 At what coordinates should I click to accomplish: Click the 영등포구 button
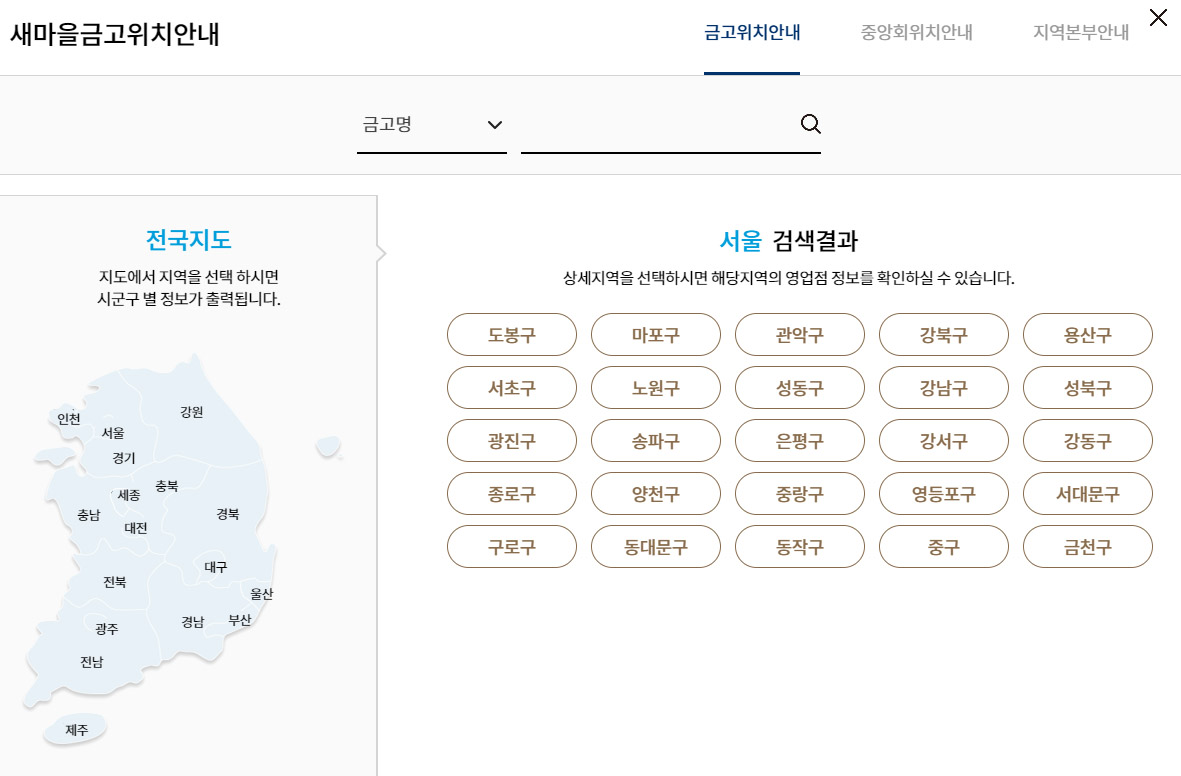pos(943,493)
